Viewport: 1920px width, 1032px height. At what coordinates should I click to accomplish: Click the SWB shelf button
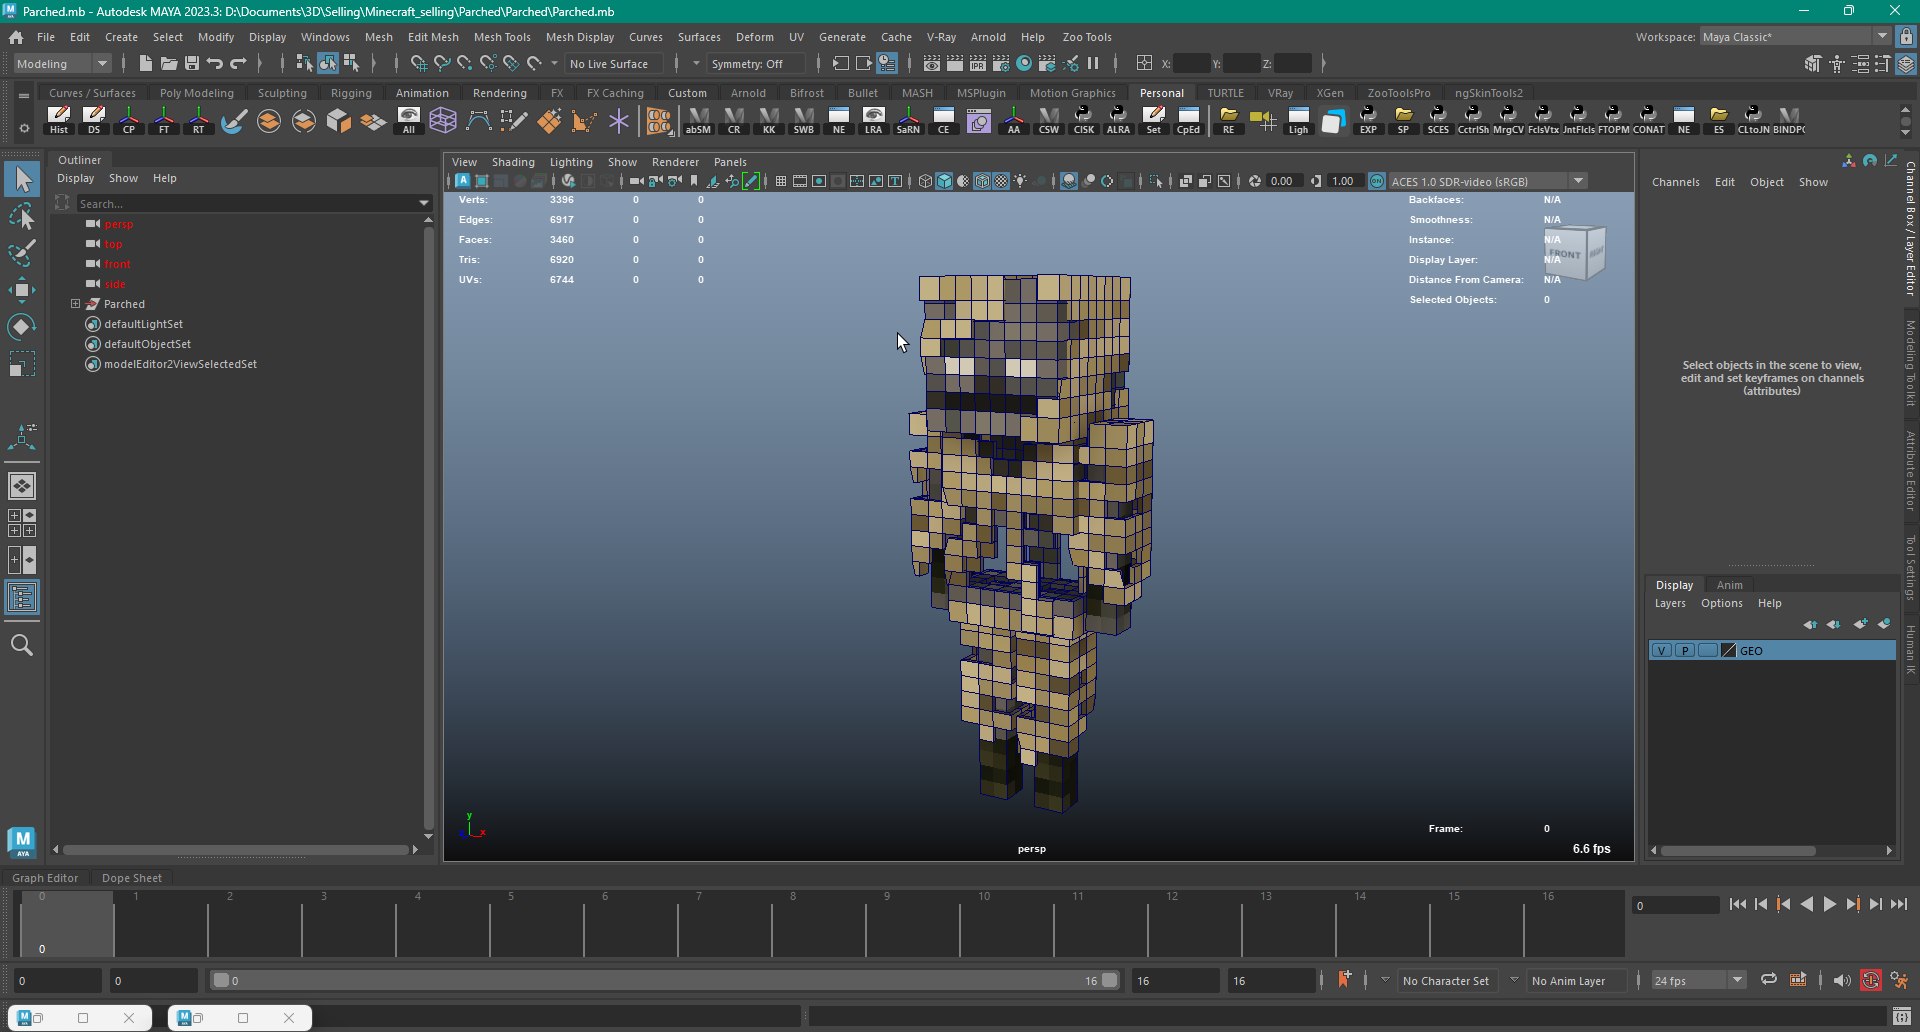pos(804,120)
